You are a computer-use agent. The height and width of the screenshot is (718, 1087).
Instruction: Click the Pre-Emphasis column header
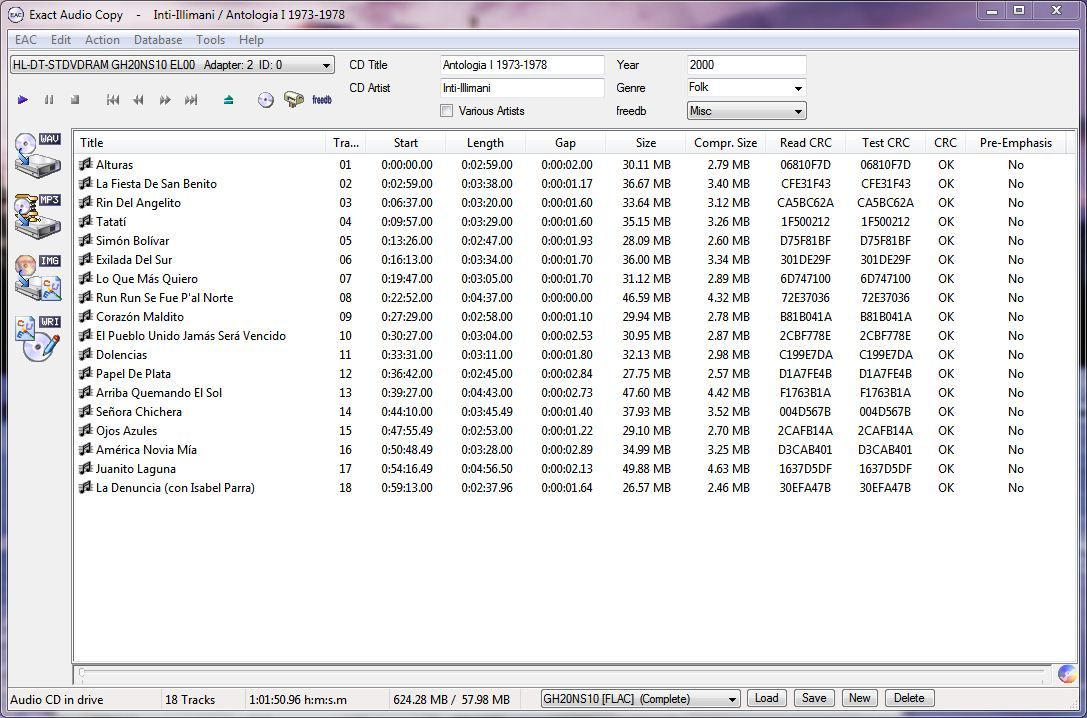(1016, 143)
